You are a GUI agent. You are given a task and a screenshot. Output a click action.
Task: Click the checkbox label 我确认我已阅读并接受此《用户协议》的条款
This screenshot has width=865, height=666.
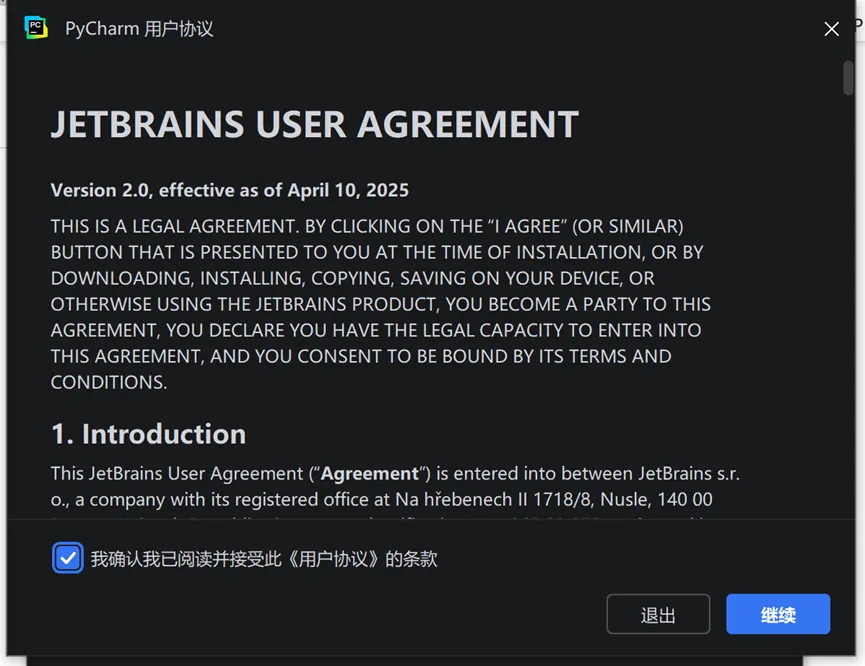[264, 559]
